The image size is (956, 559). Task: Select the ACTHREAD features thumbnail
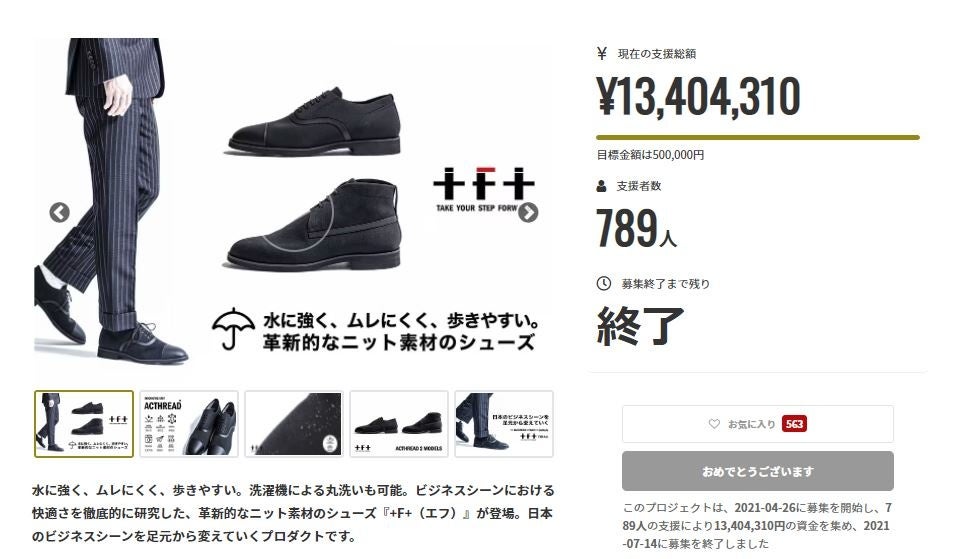[189, 424]
